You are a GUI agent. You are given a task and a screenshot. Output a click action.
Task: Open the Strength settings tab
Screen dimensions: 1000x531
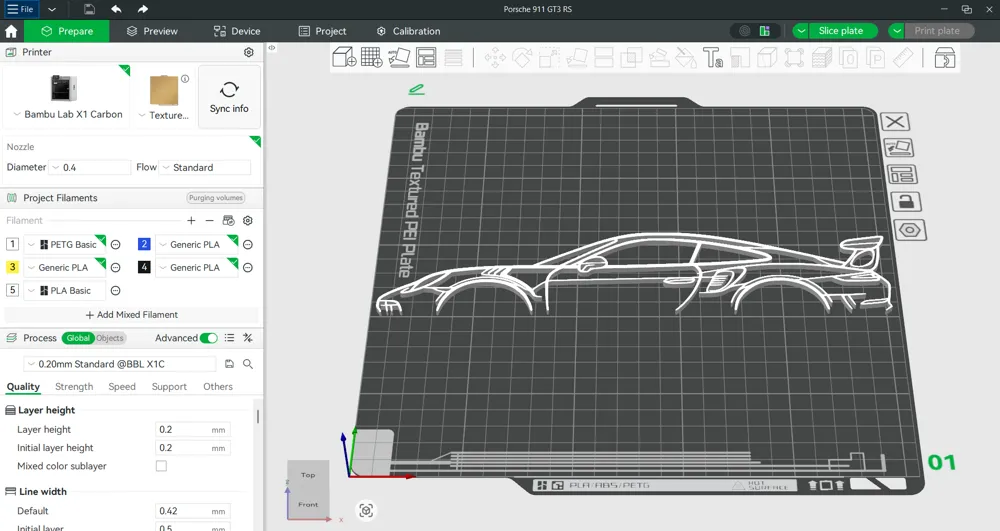74,386
